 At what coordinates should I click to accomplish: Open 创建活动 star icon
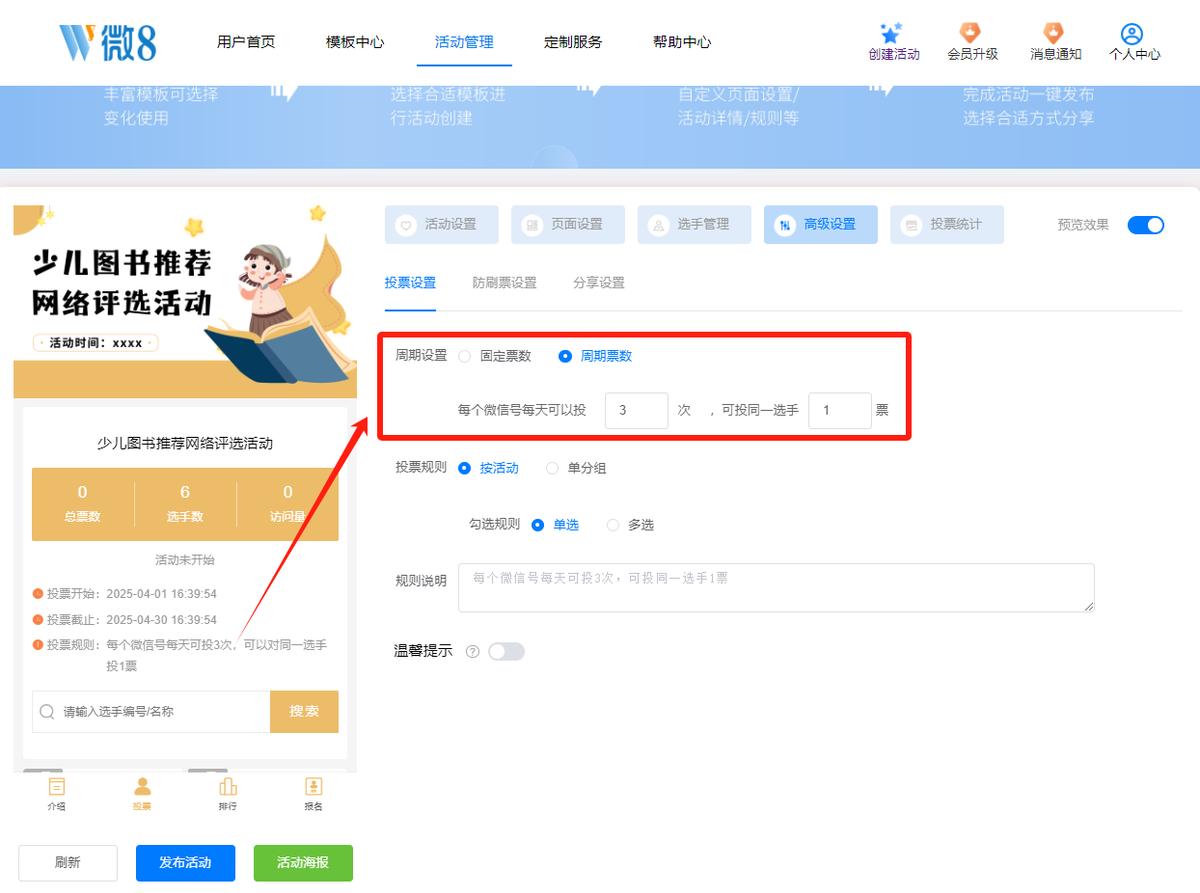coord(892,33)
